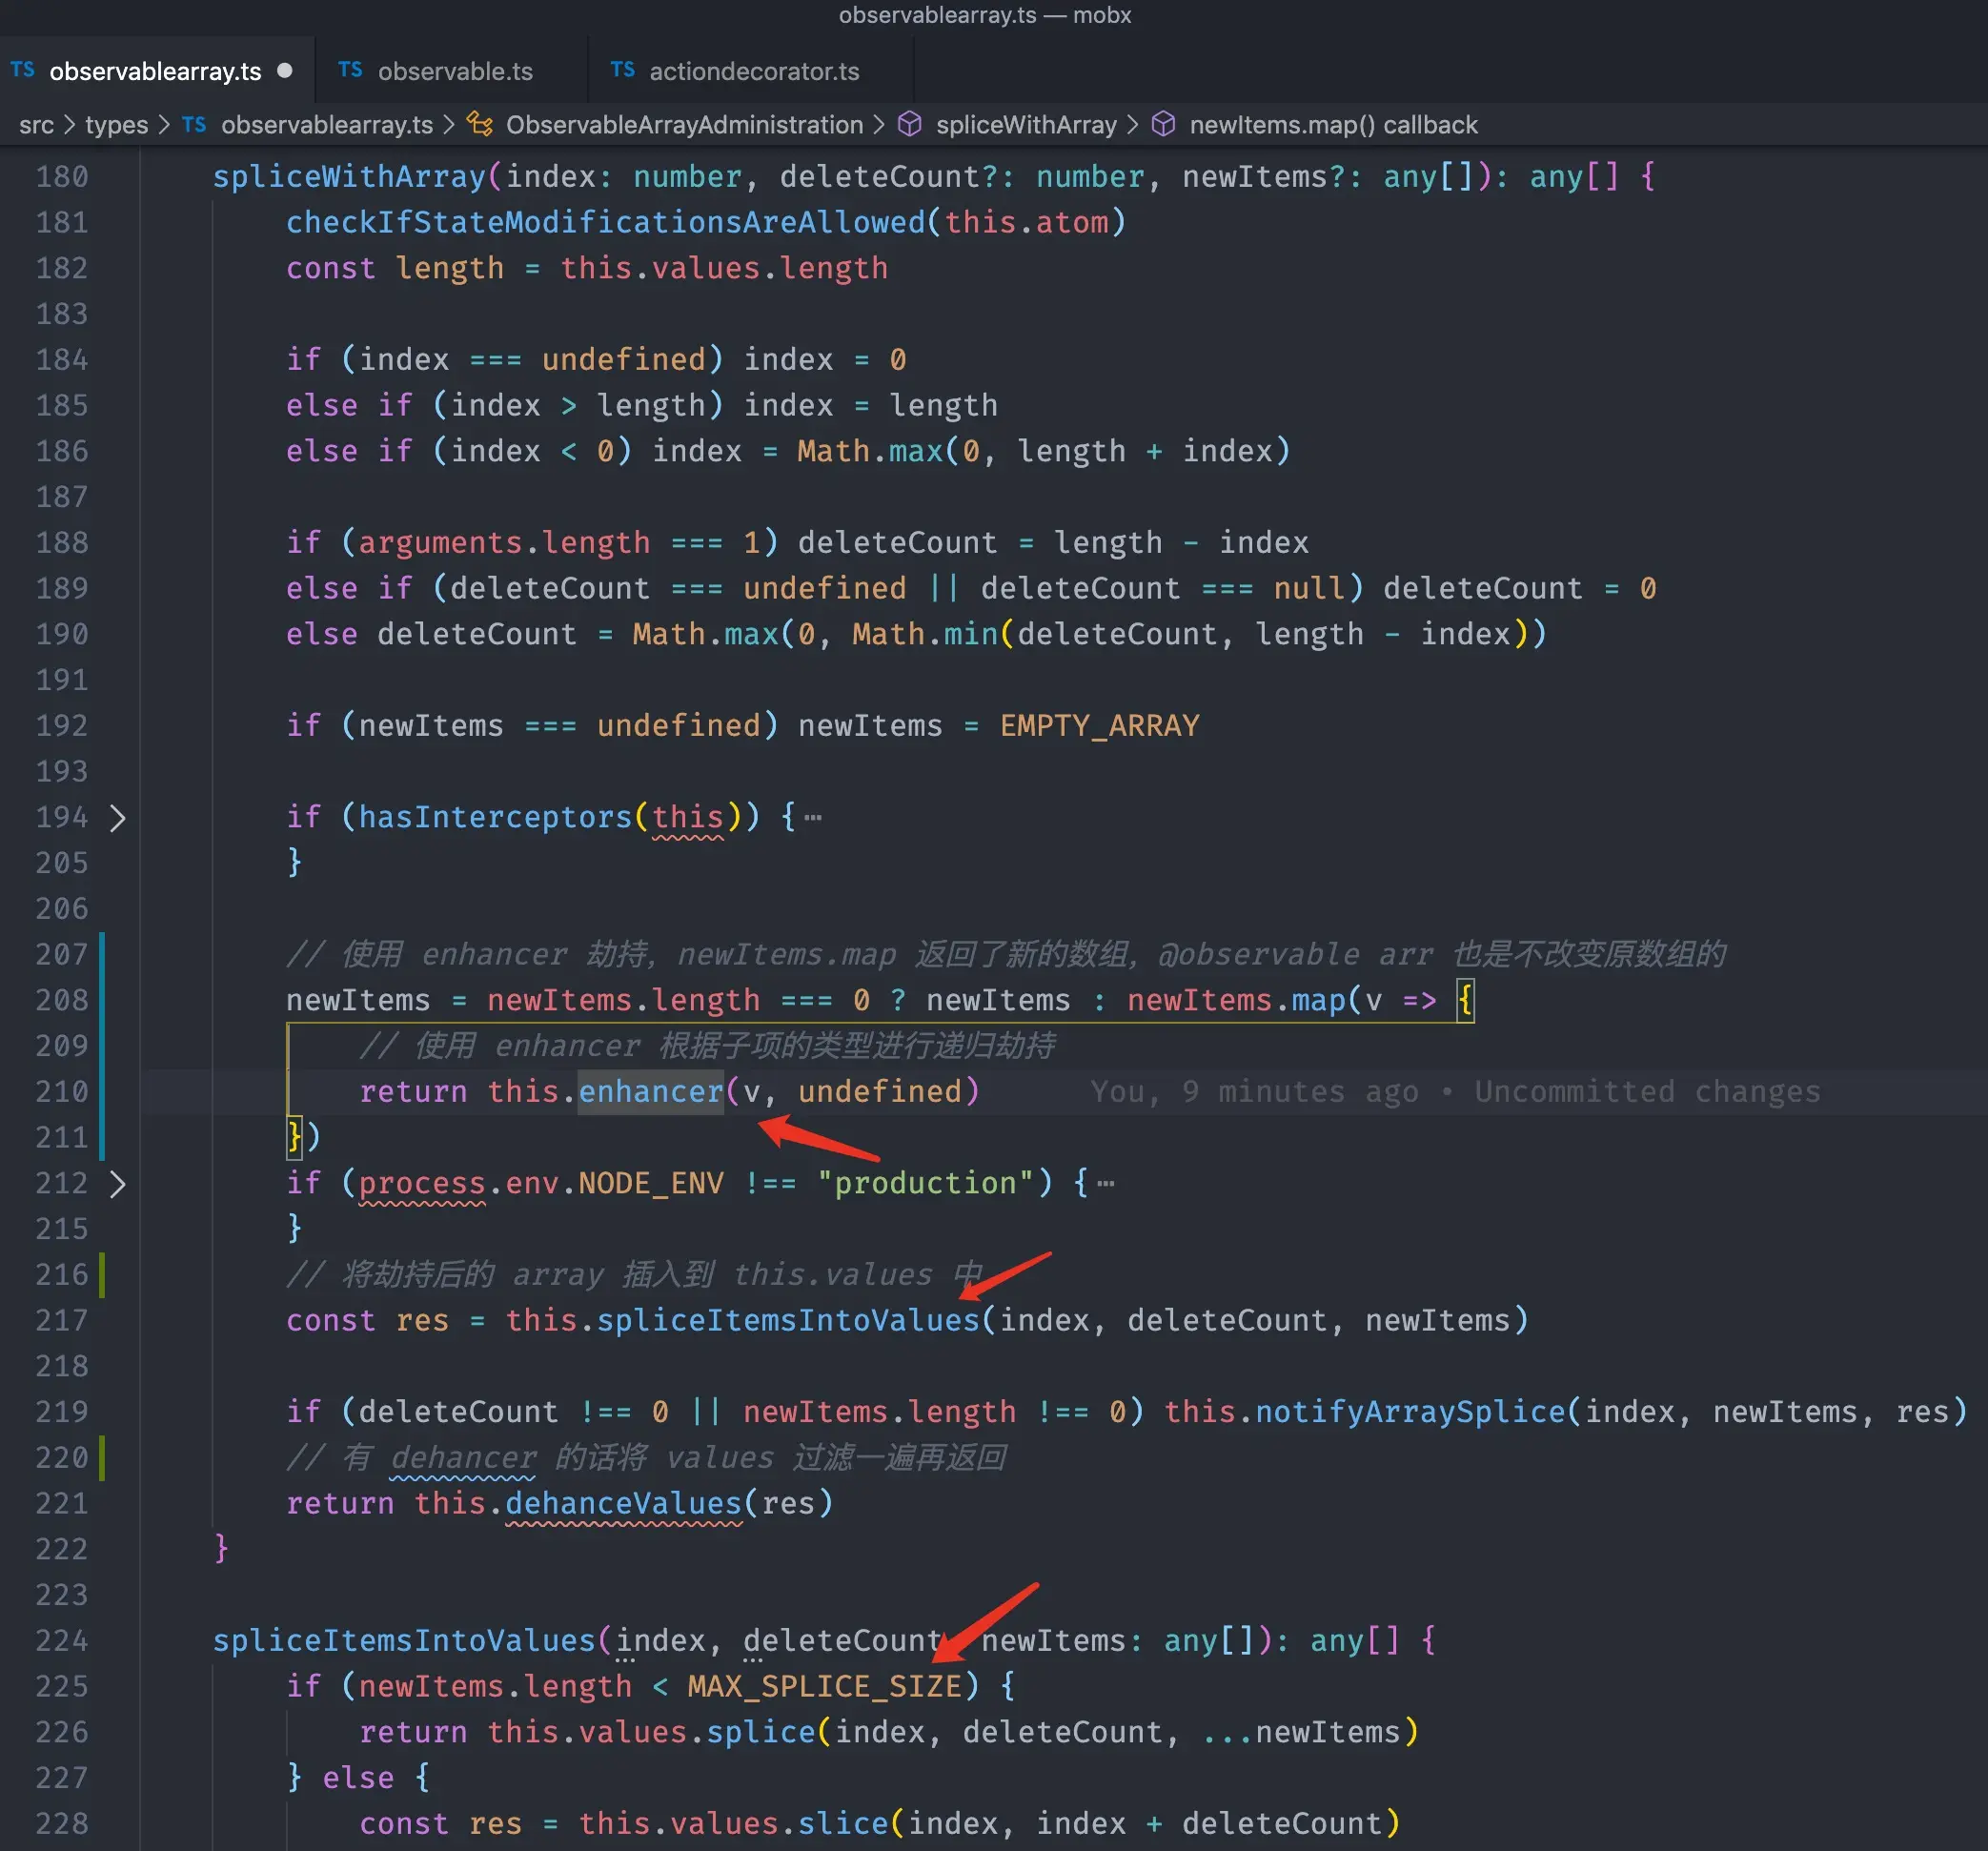Expand the folded code at line 194
Image resolution: width=1988 pixels, height=1851 pixels.
119,818
